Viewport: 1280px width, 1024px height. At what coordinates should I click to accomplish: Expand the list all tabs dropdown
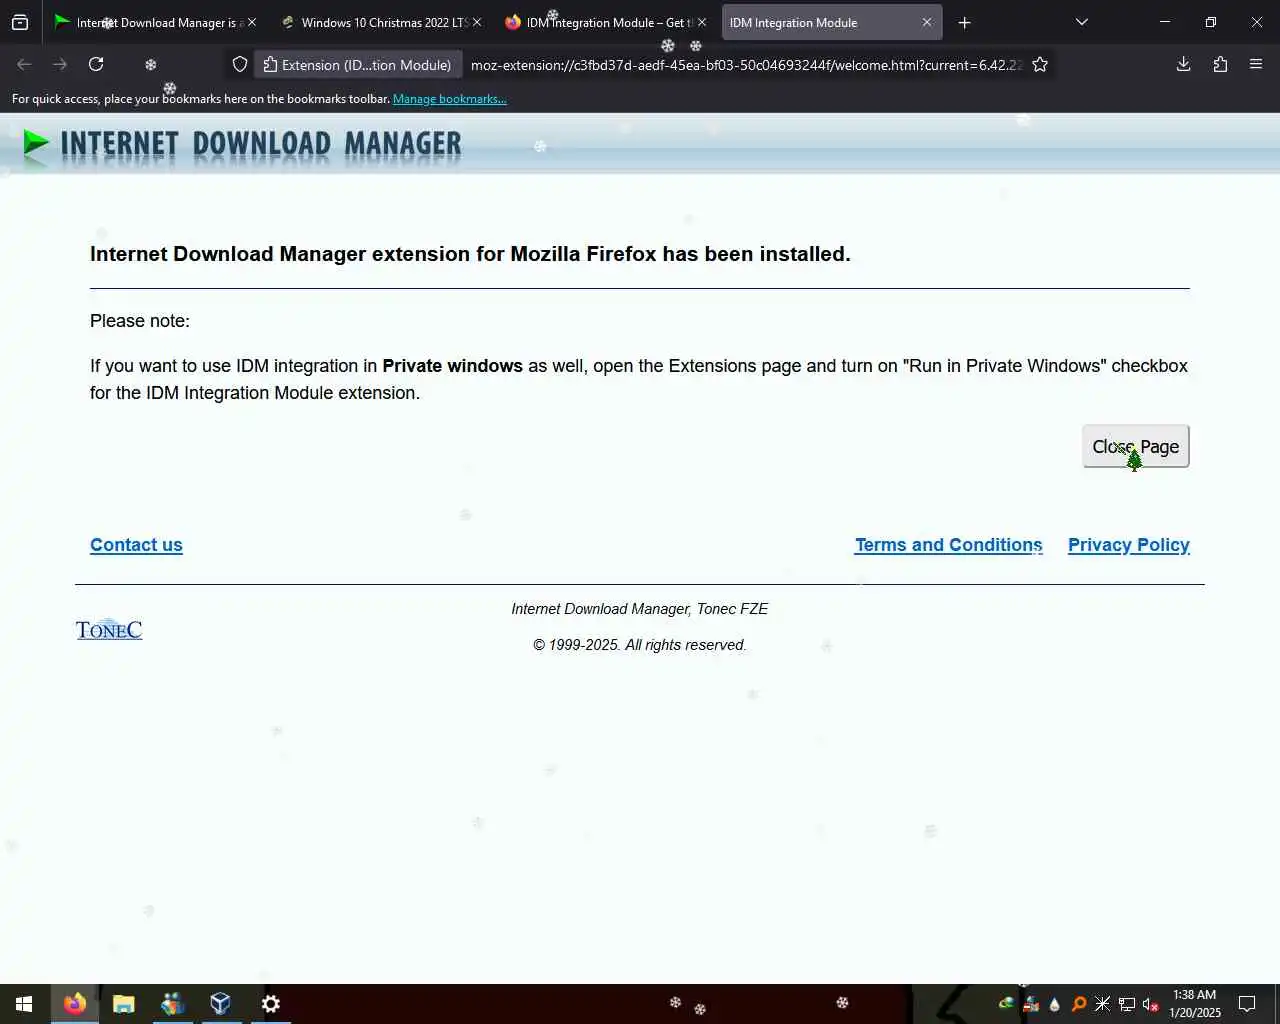tap(1082, 22)
